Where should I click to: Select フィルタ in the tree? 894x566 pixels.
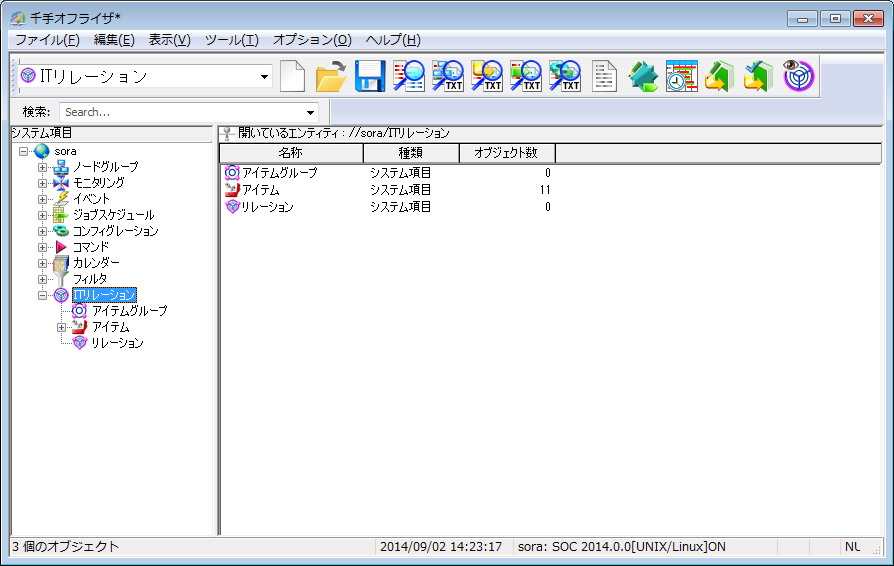click(90, 279)
